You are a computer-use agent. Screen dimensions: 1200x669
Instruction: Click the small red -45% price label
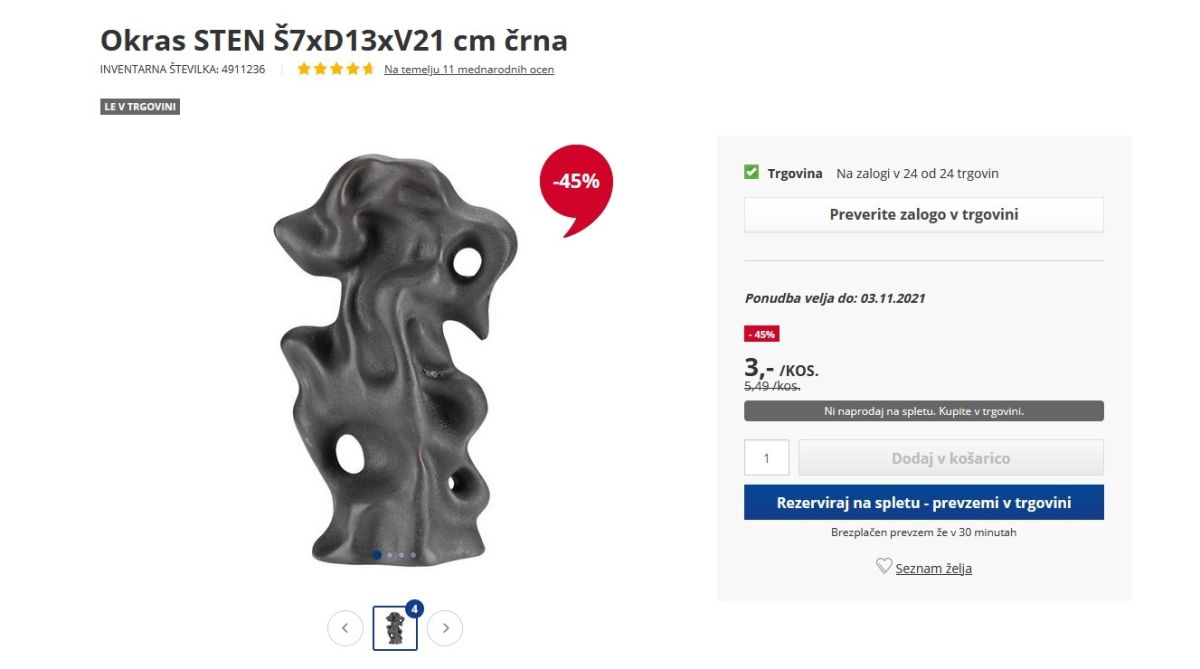[x=761, y=334]
